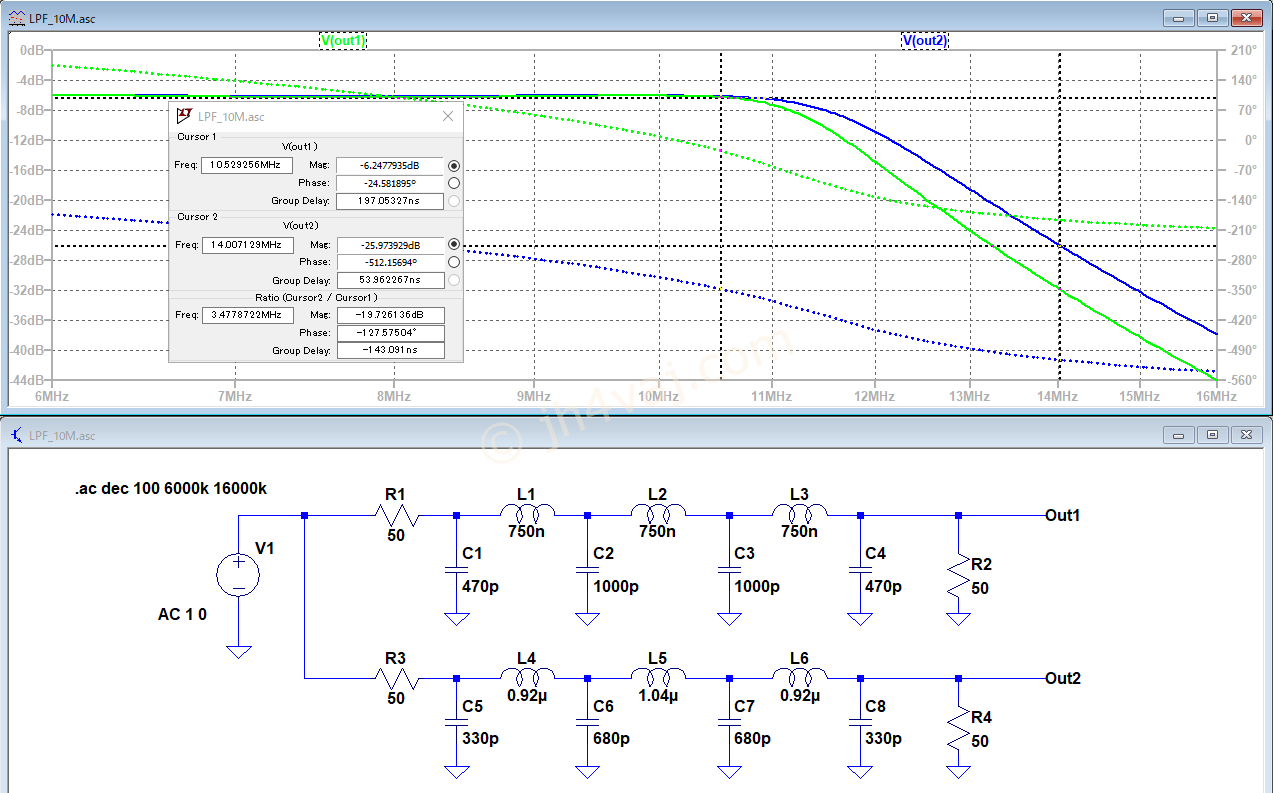The image size is (1273, 793).
Task: Click Cursor 1 Mag field -6.2477935dB
Action: [390, 165]
